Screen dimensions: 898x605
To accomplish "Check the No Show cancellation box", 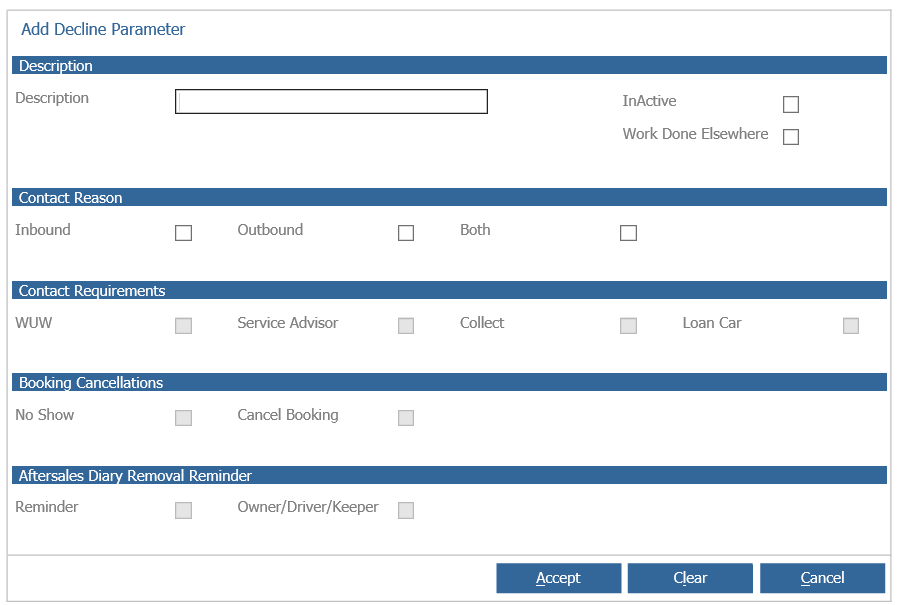I will (183, 418).
